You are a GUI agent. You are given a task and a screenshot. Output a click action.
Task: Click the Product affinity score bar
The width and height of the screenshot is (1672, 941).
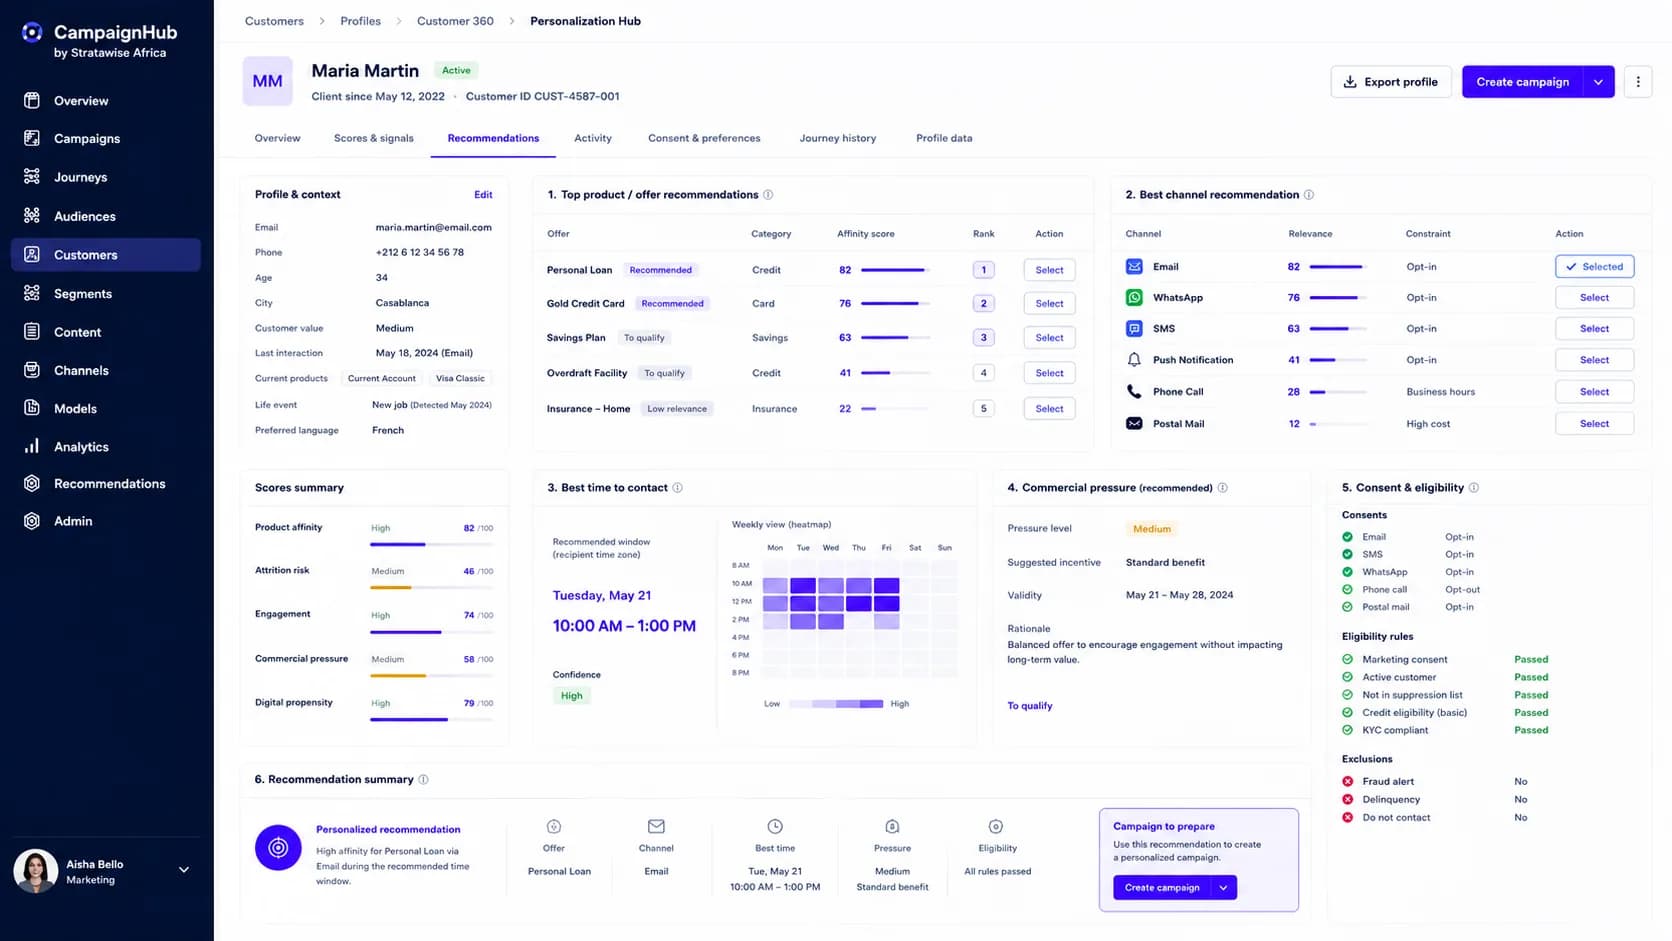point(431,544)
